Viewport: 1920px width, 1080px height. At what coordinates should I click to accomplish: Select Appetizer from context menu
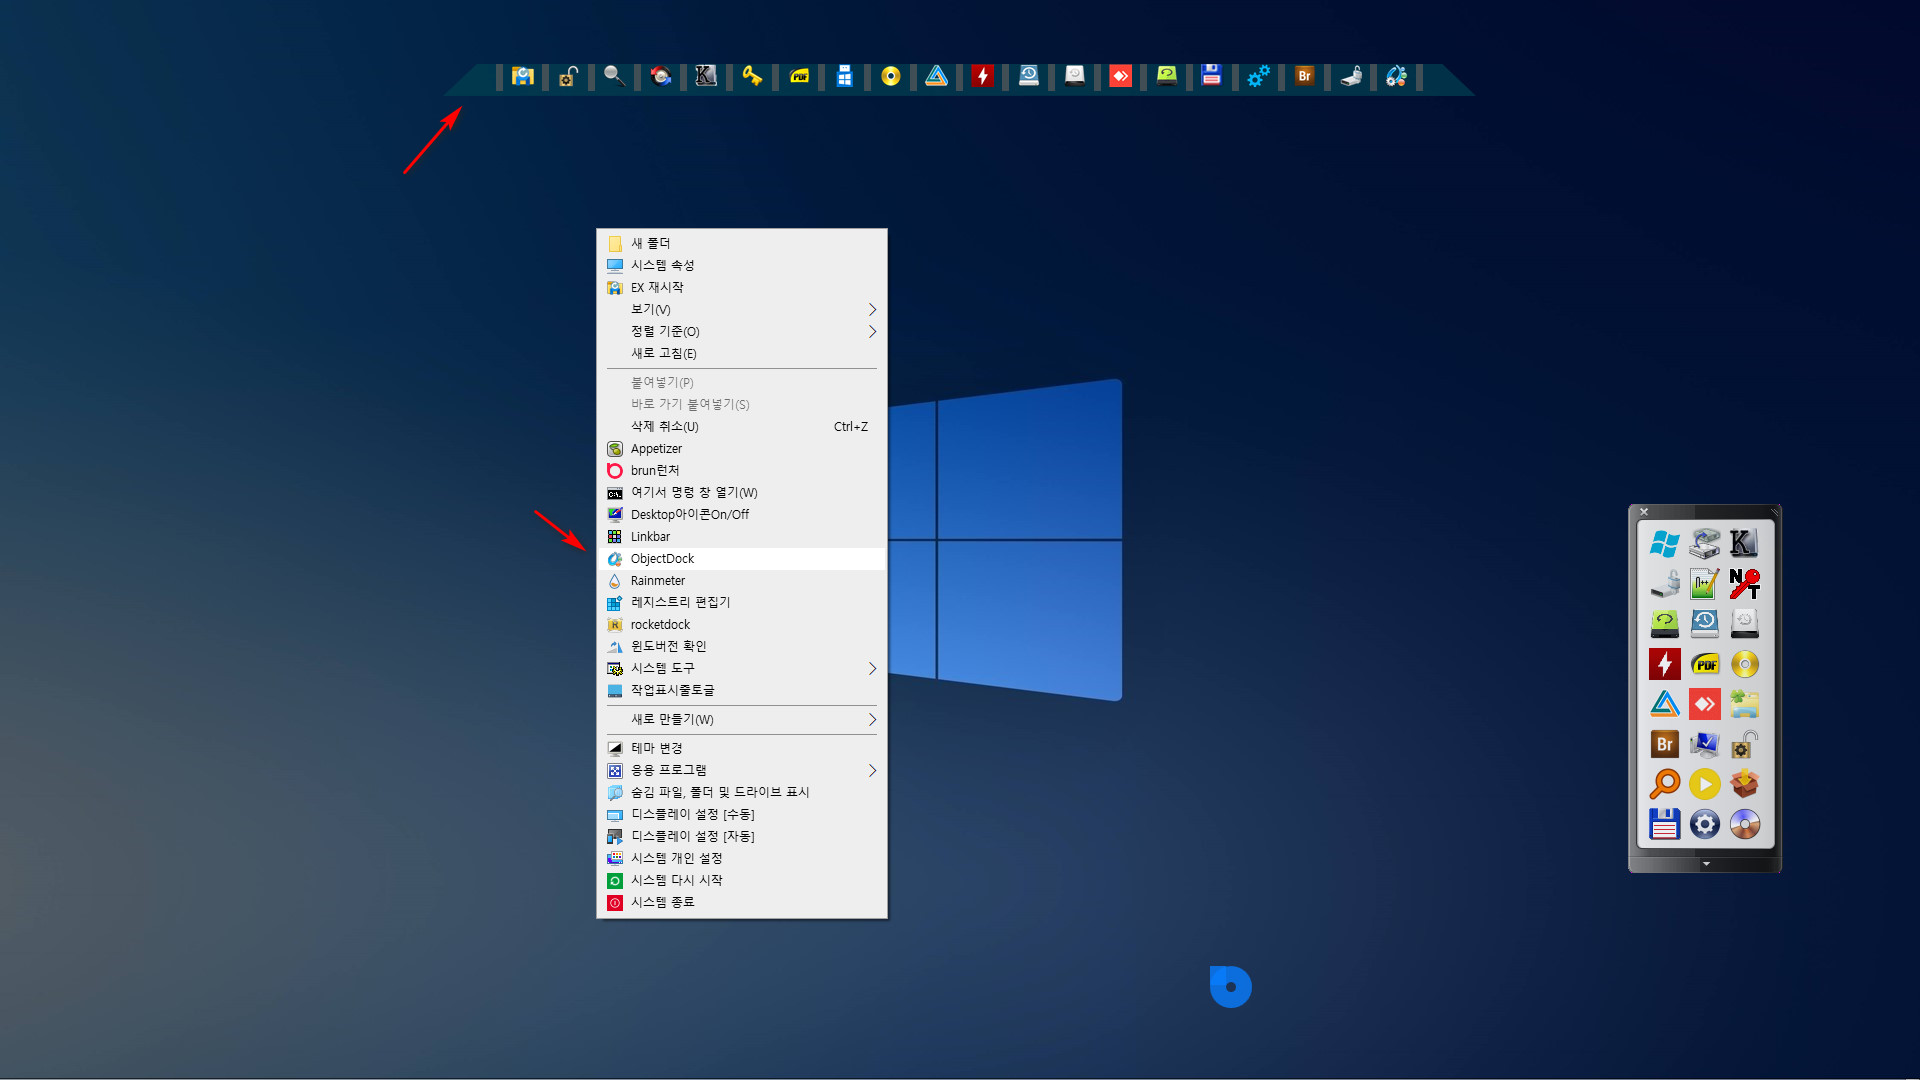pos(742,448)
